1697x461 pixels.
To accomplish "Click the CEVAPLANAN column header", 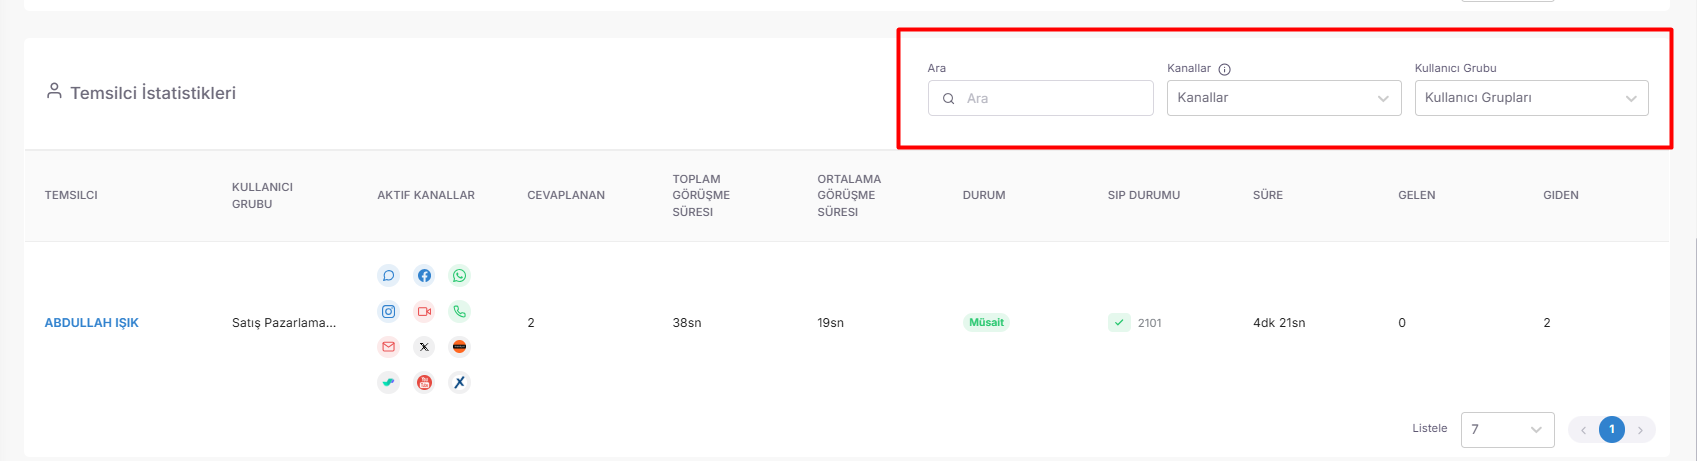I will pyautogui.click(x=566, y=195).
